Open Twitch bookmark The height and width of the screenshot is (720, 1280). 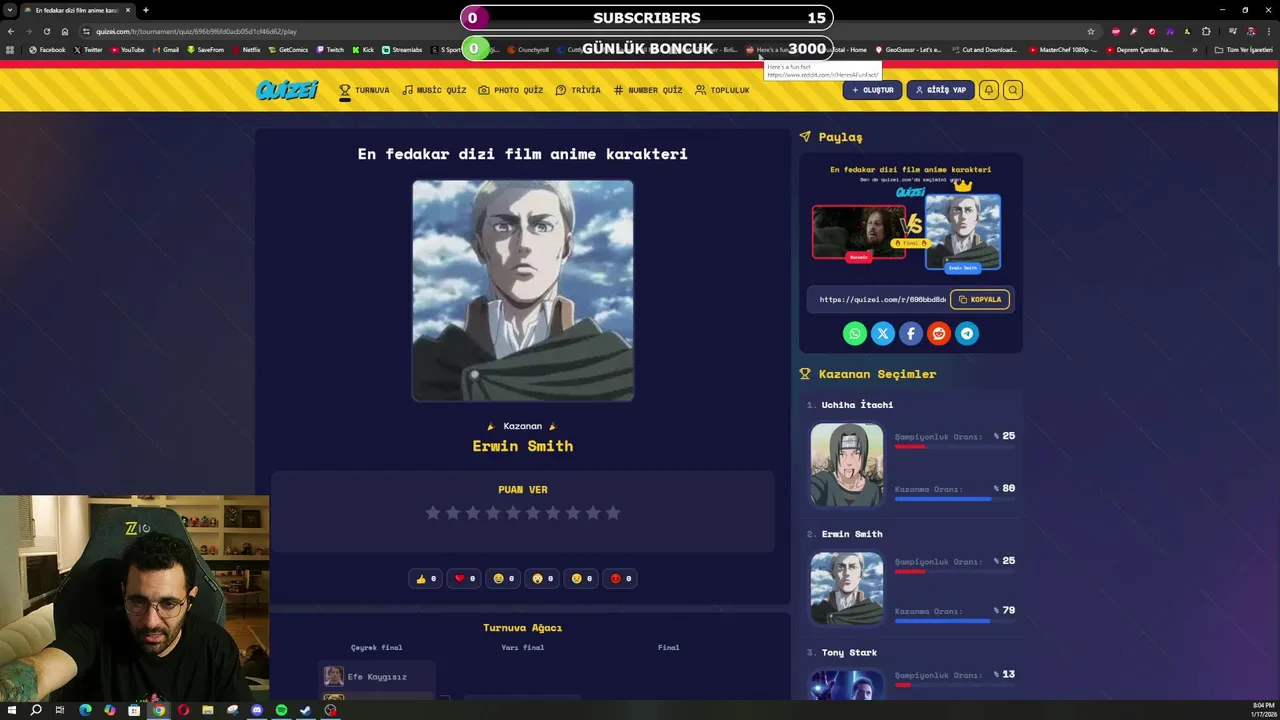click(x=330, y=49)
